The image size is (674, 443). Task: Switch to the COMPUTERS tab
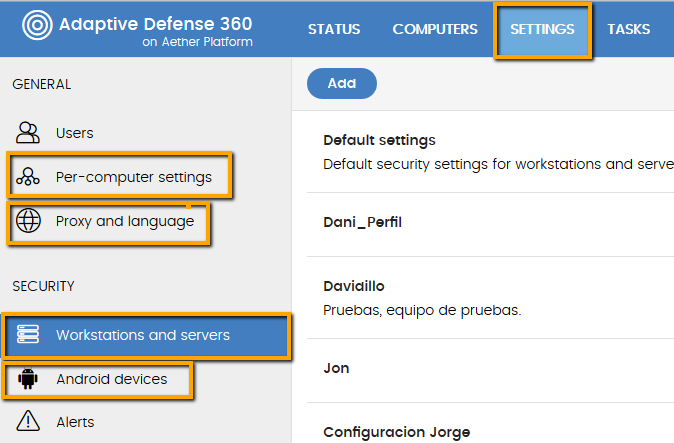point(435,29)
